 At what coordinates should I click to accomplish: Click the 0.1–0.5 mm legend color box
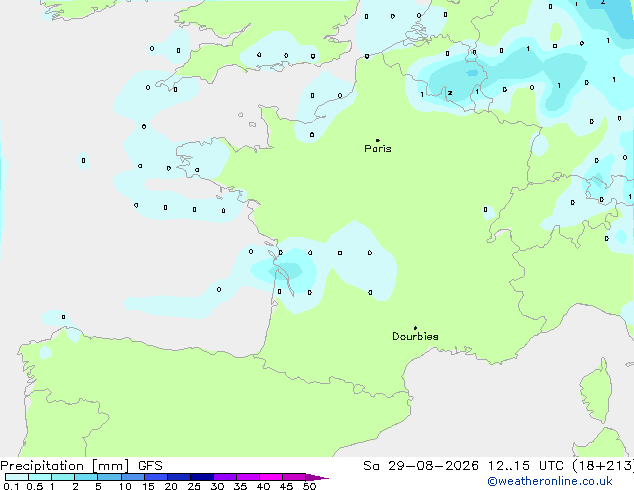coord(17,477)
